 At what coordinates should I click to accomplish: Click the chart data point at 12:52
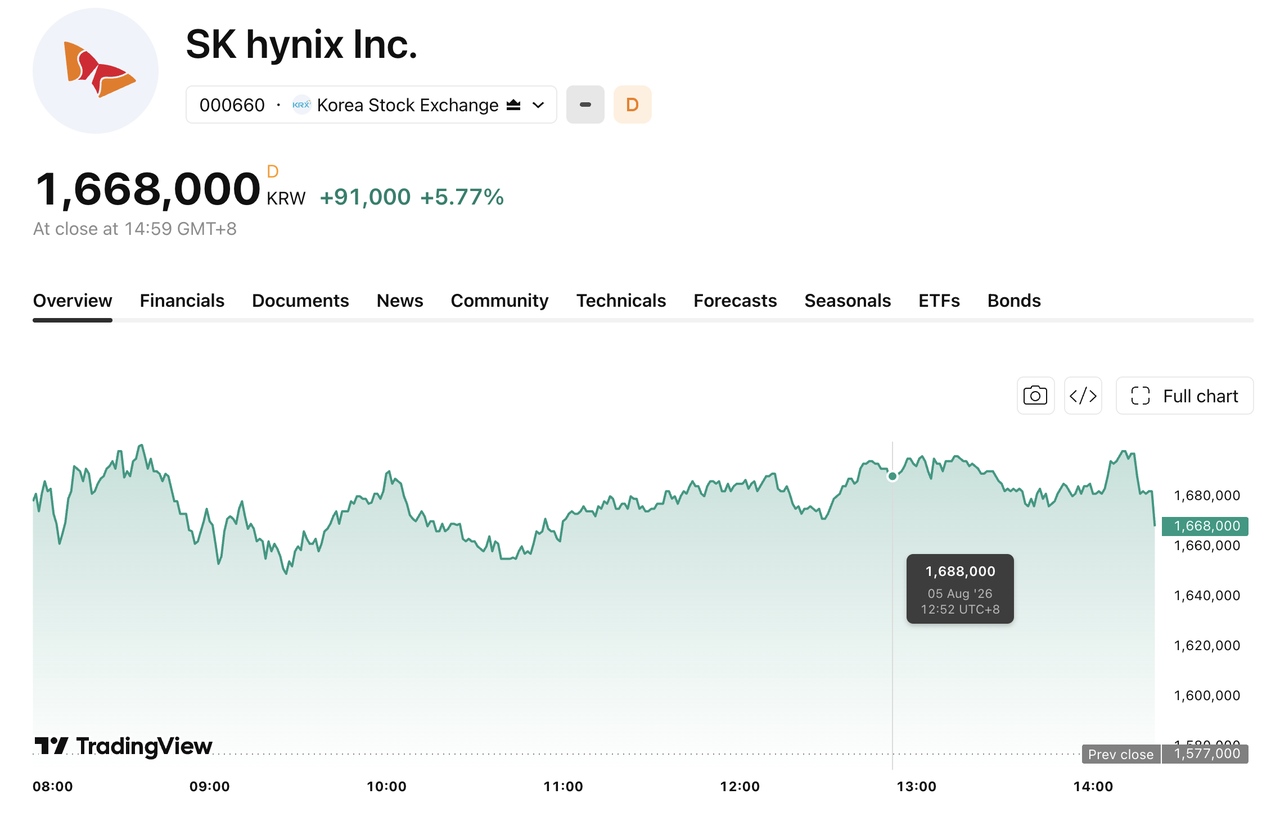pos(893,476)
